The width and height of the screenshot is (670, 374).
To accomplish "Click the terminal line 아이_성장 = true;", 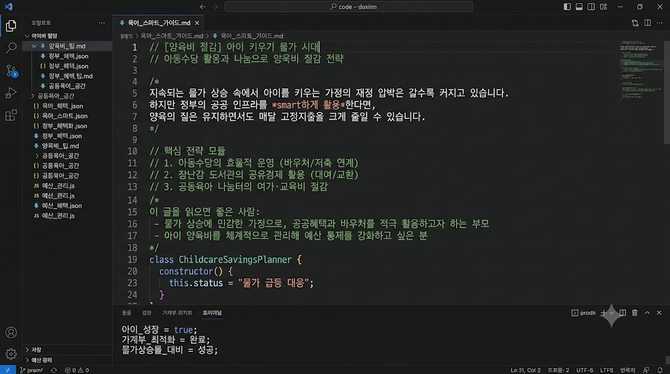I will pyautogui.click(x=159, y=330).
